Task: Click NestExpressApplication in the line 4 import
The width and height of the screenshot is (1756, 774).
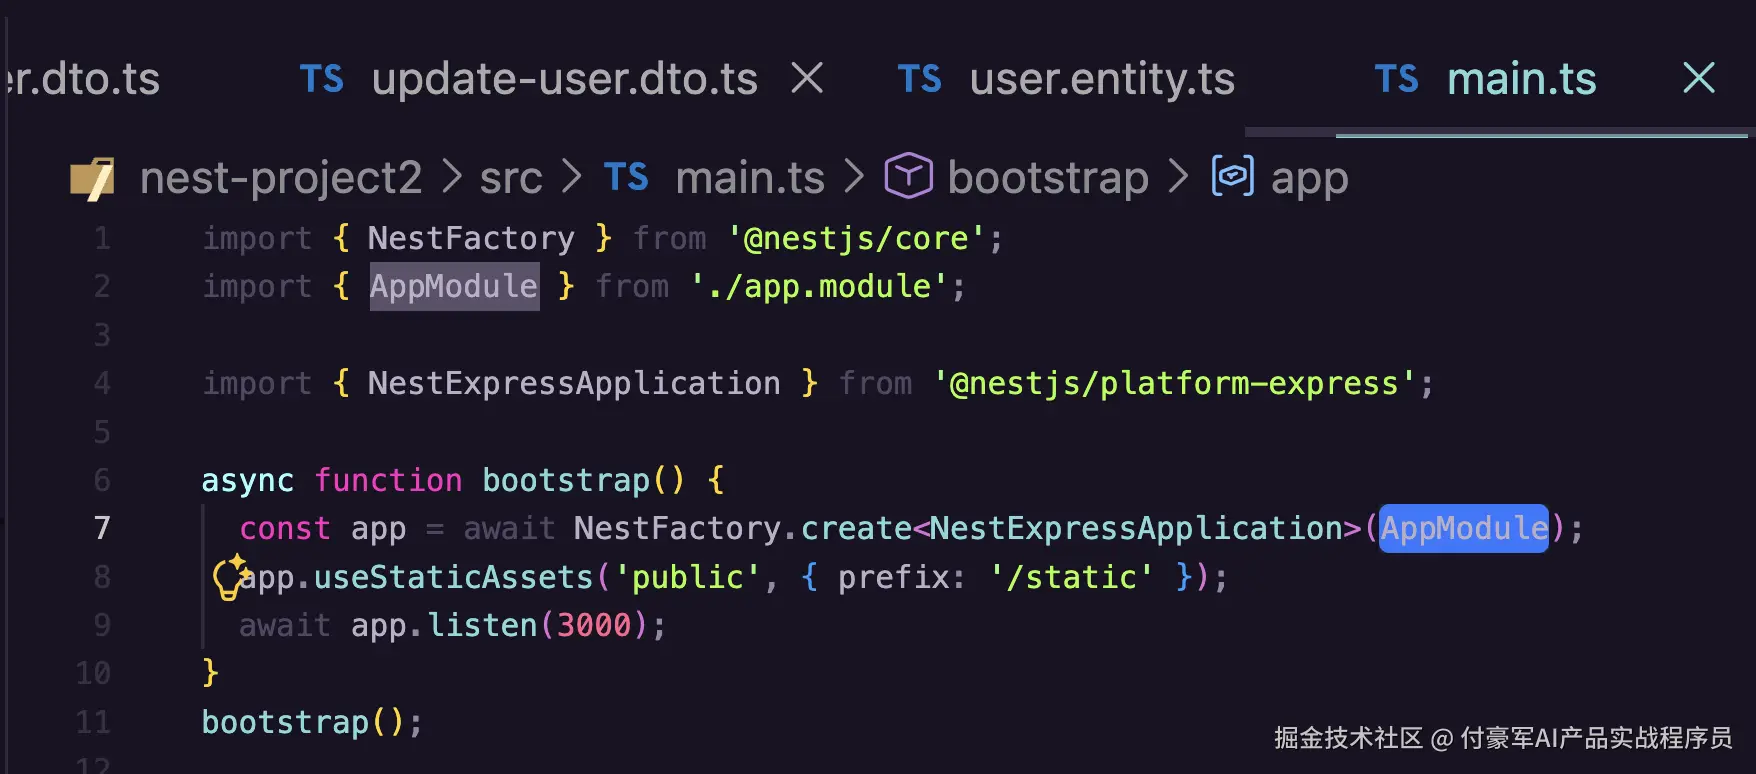Action: 574,384
